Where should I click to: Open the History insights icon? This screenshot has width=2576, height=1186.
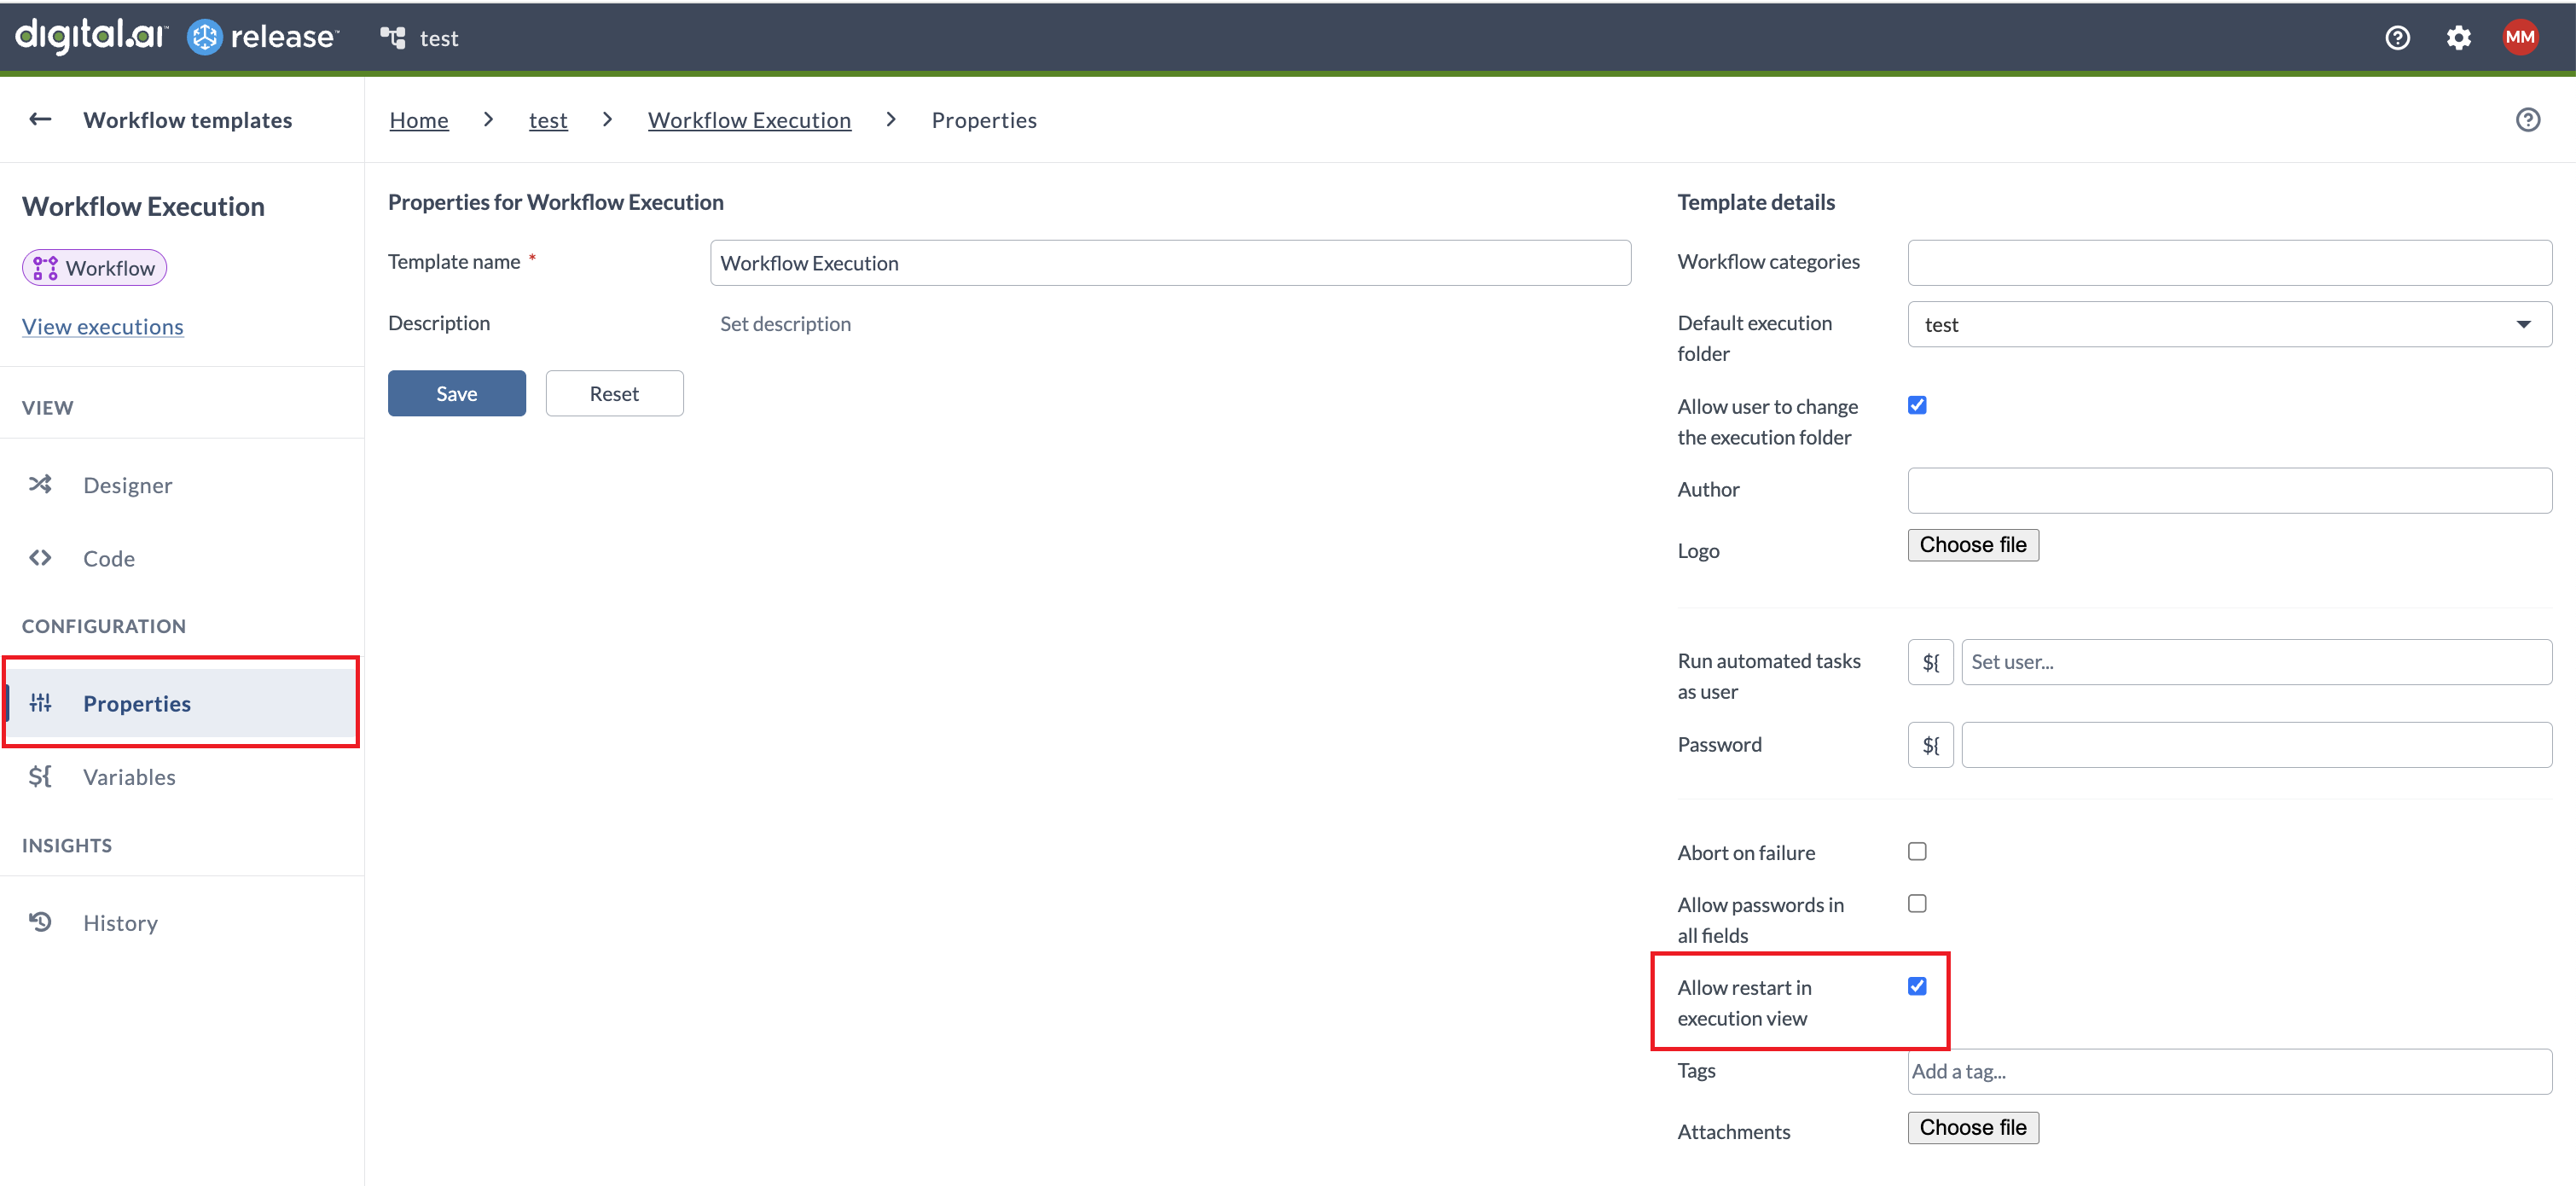pos(40,921)
